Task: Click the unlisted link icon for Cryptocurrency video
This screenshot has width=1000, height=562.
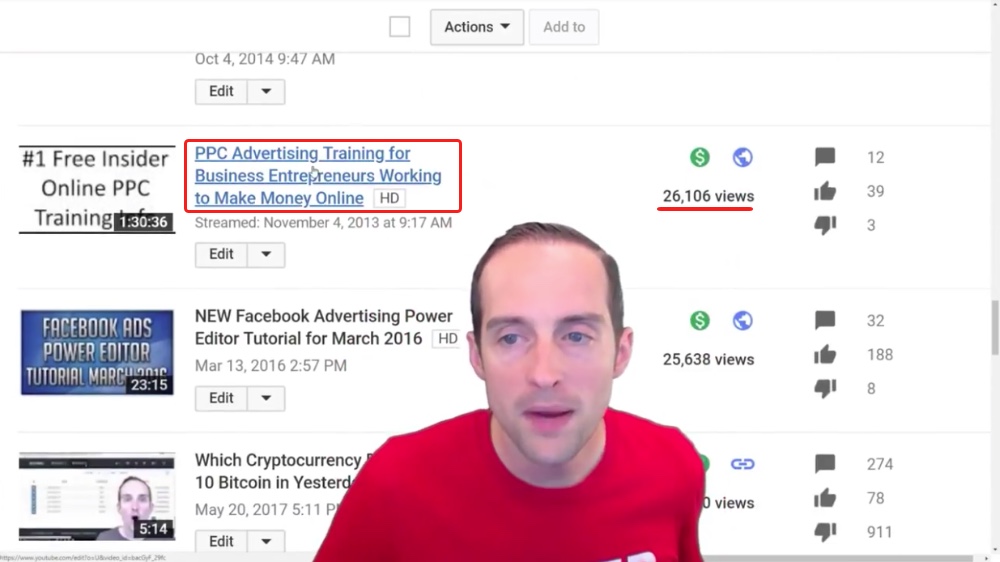Action: [742, 464]
